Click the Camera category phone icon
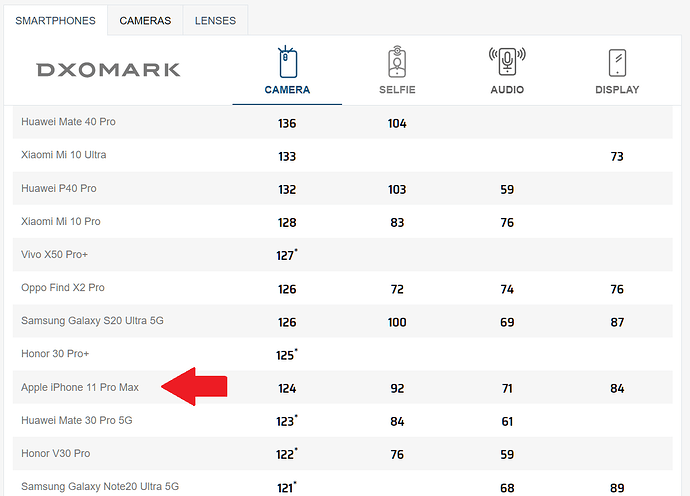The height and width of the screenshot is (496, 690). click(287, 62)
